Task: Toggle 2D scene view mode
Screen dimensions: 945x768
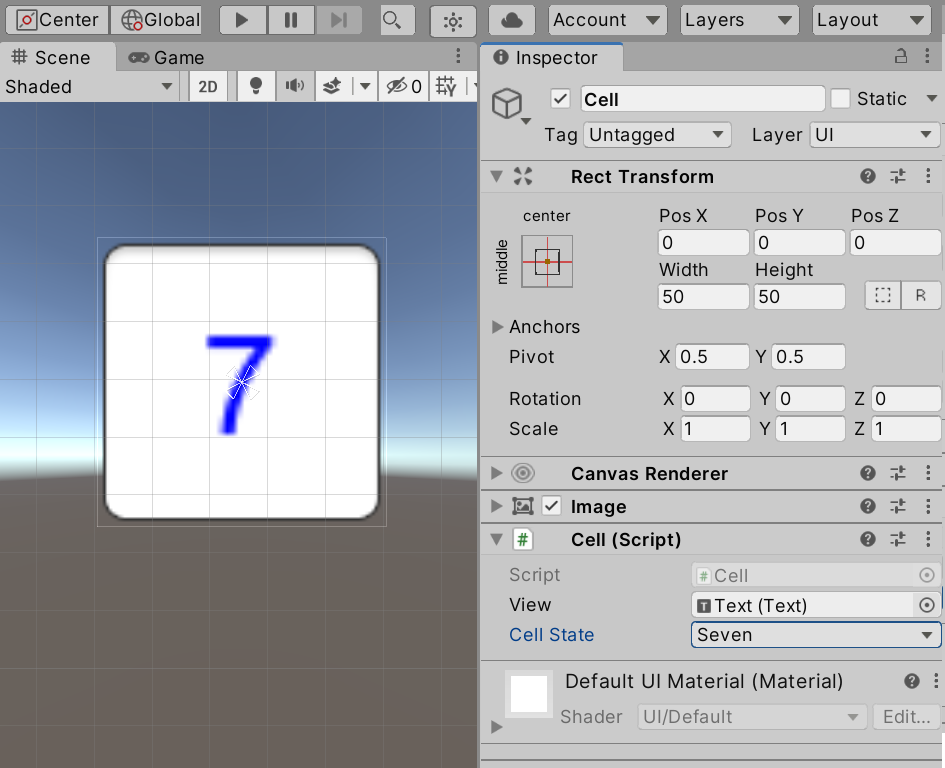Action: 208,86
